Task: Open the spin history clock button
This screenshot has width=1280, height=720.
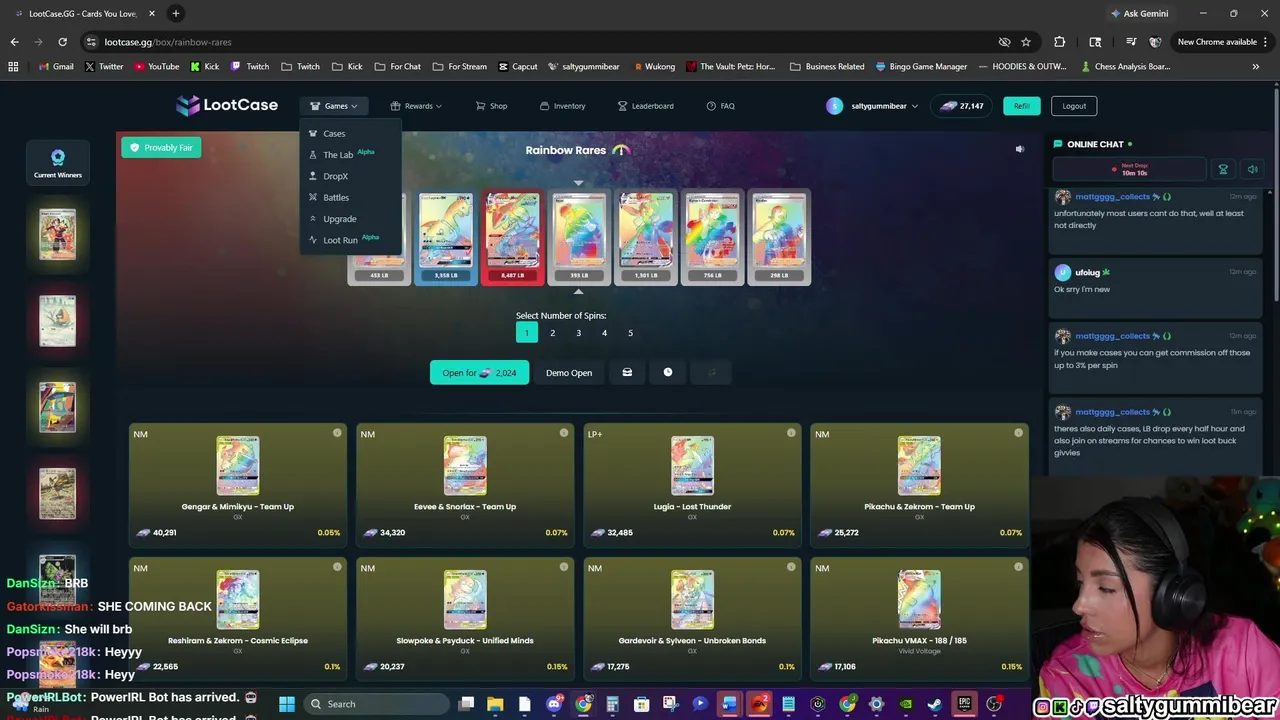Action: [668, 372]
